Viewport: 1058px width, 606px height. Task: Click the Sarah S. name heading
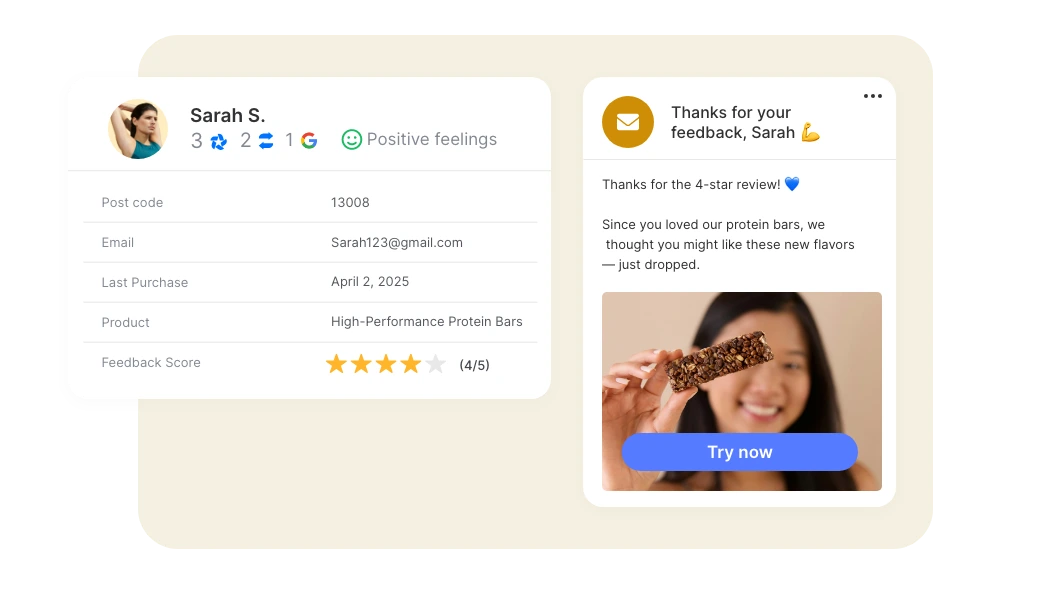227,115
